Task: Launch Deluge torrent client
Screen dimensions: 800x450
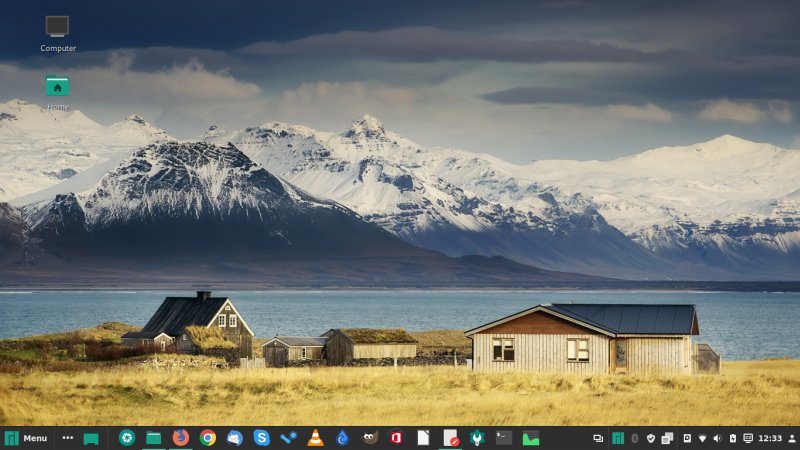Action: (x=342, y=438)
